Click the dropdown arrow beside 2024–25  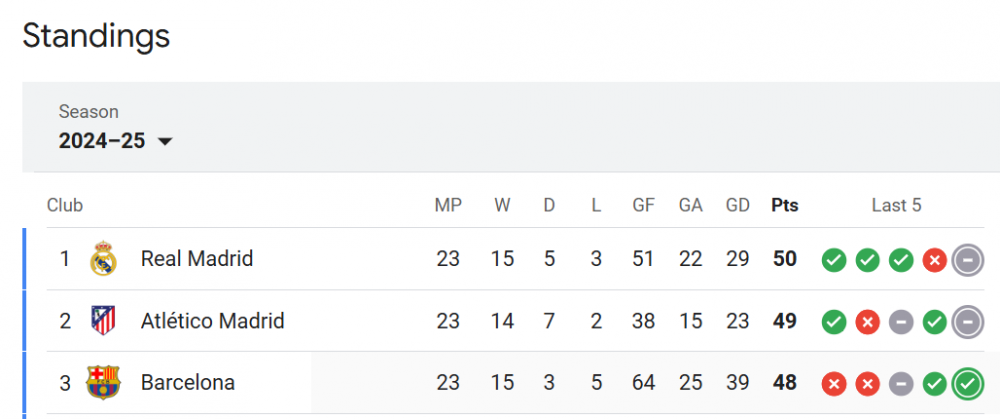tap(165, 142)
